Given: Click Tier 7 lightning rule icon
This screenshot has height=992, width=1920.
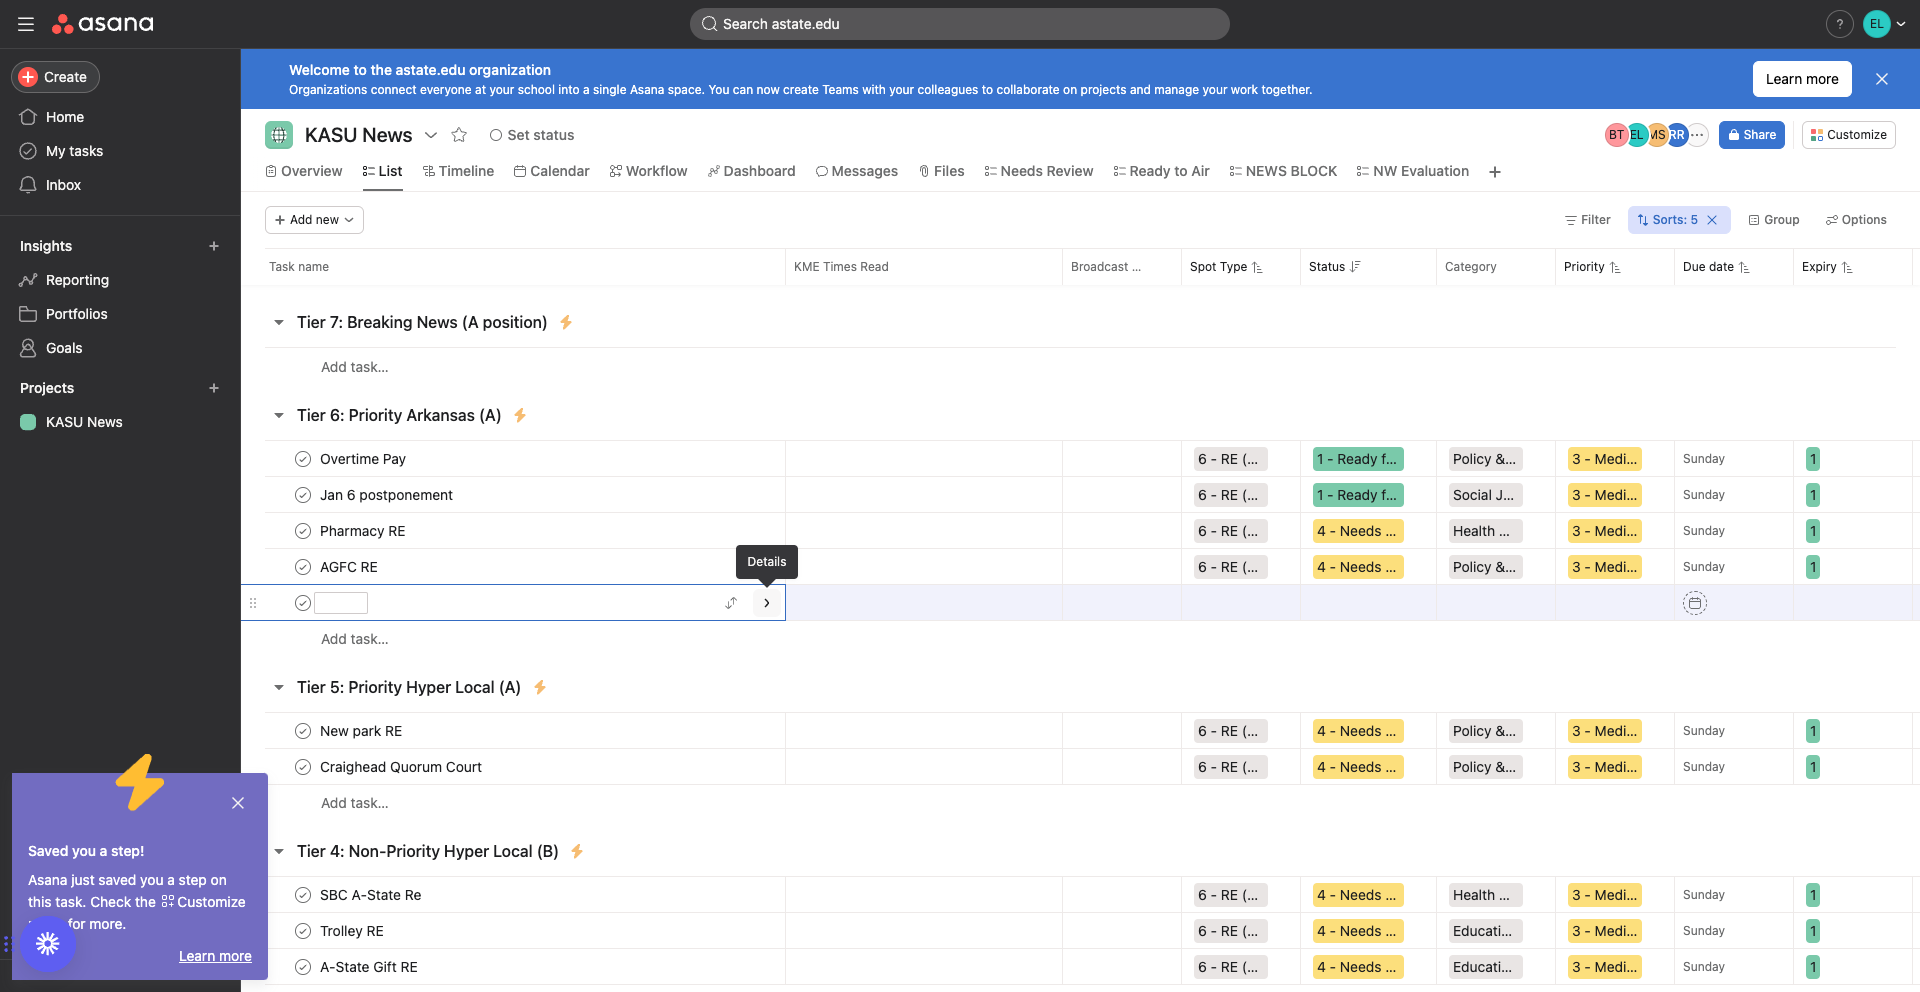Looking at the screenshot, I should click(x=566, y=322).
